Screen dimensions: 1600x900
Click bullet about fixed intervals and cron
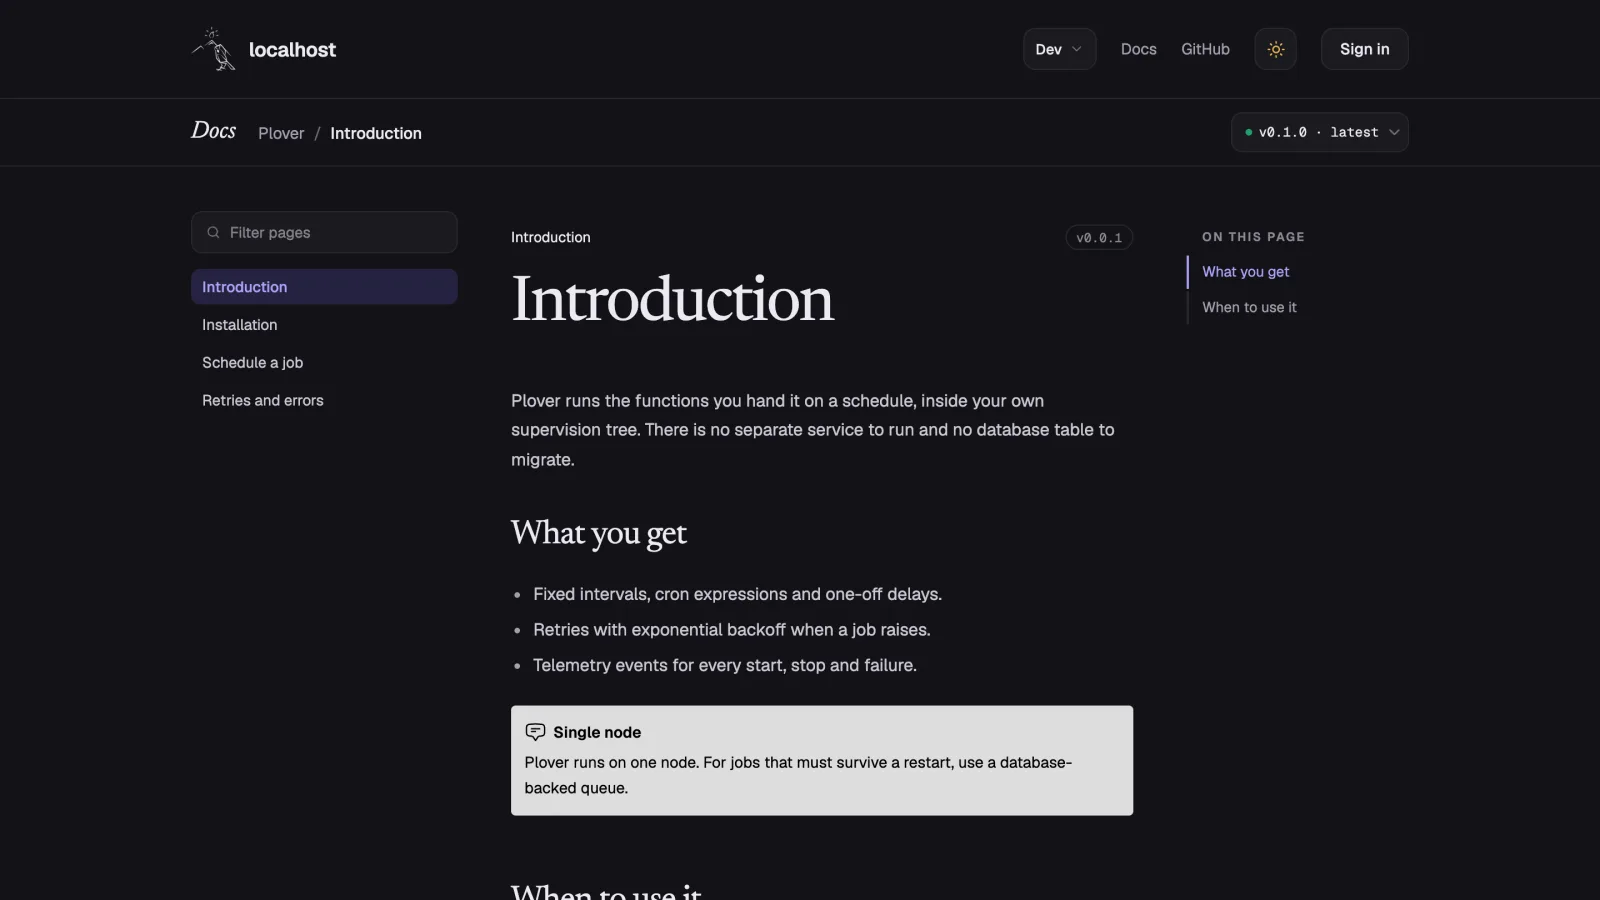point(737,594)
